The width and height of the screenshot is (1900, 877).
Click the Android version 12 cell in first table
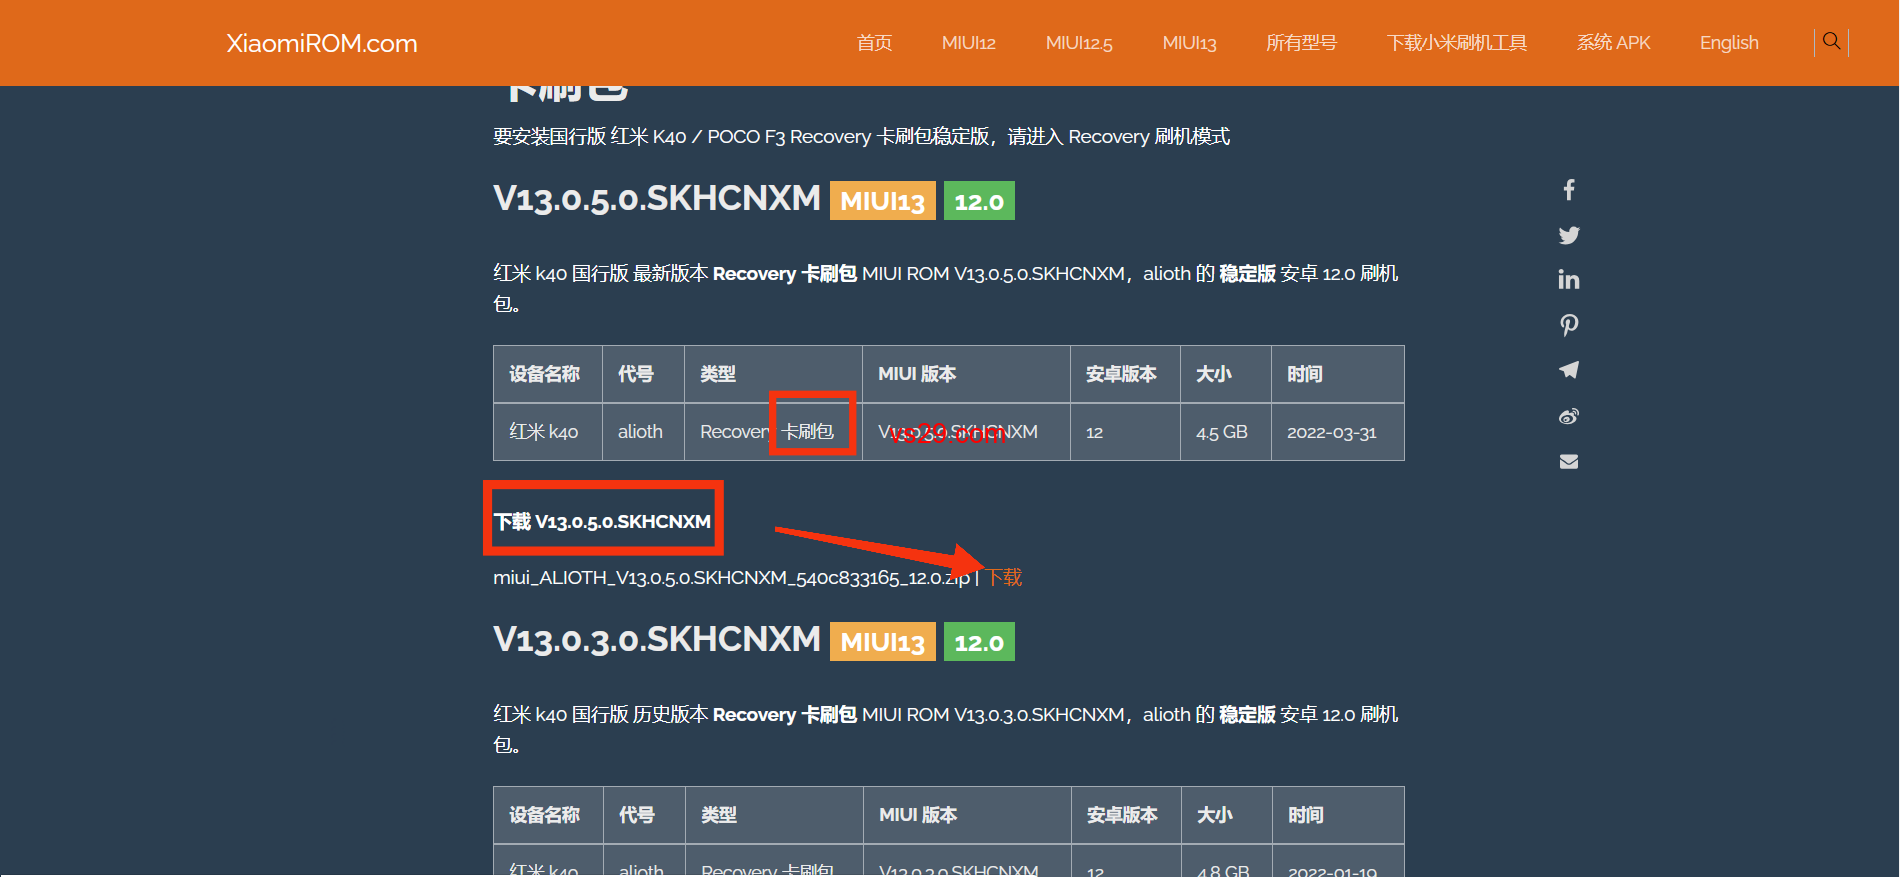tap(1125, 432)
